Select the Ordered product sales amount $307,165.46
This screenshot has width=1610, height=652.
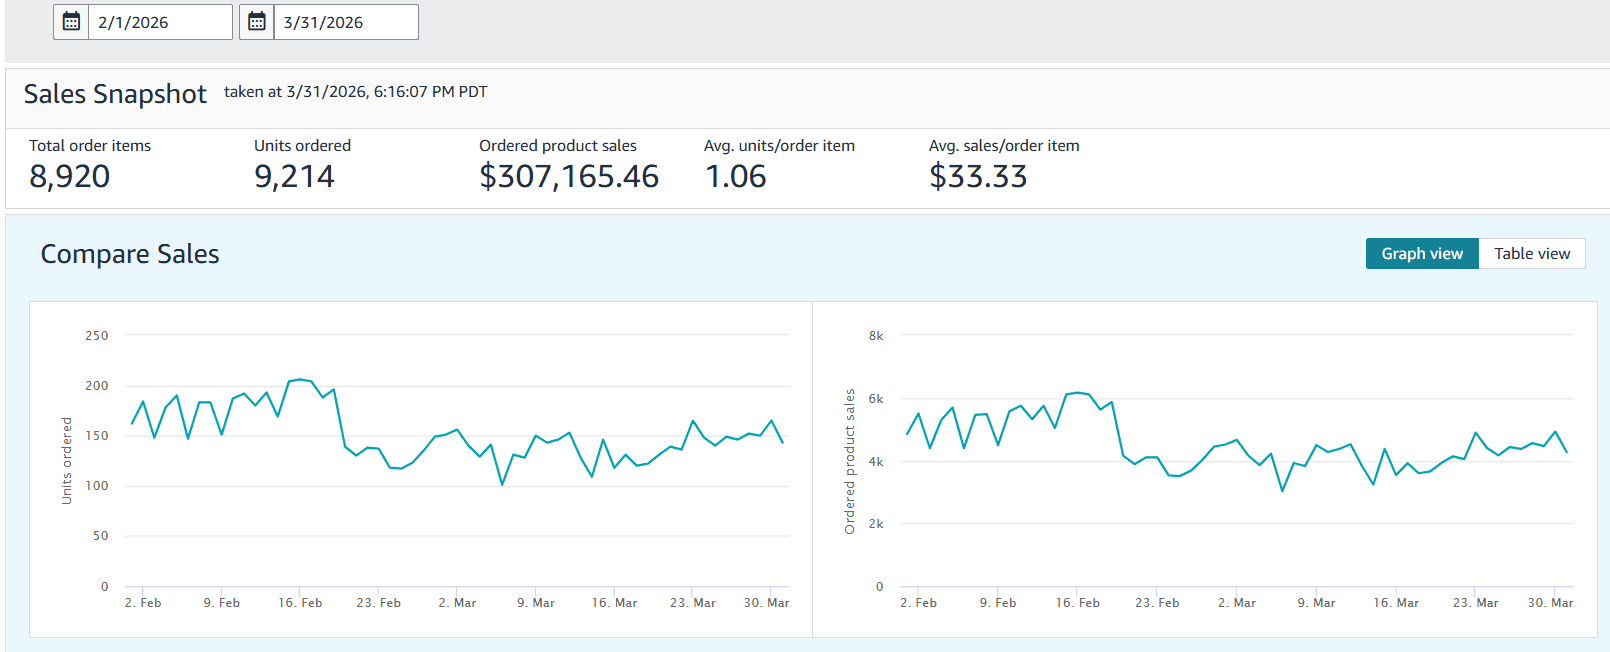click(x=568, y=177)
